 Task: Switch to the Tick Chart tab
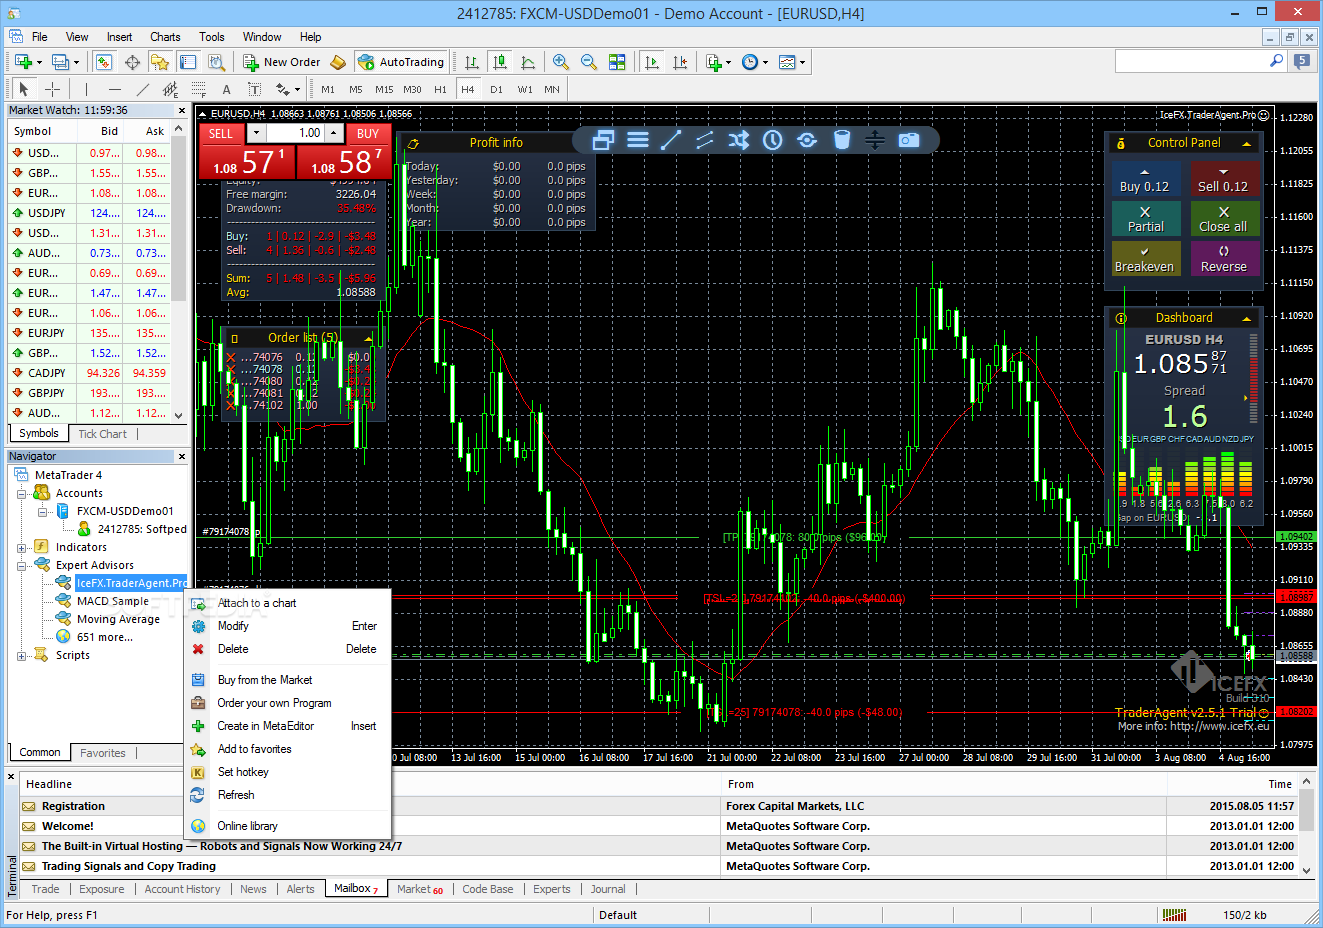point(102,434)
